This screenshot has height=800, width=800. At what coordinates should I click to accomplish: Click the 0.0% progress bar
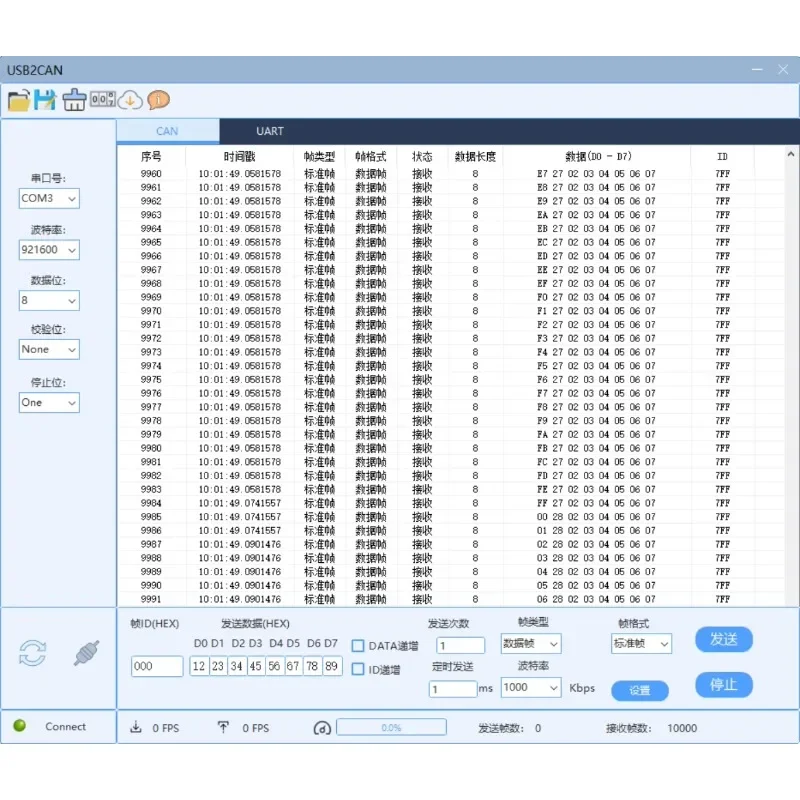pyautogui.click(x=391, y=728)
